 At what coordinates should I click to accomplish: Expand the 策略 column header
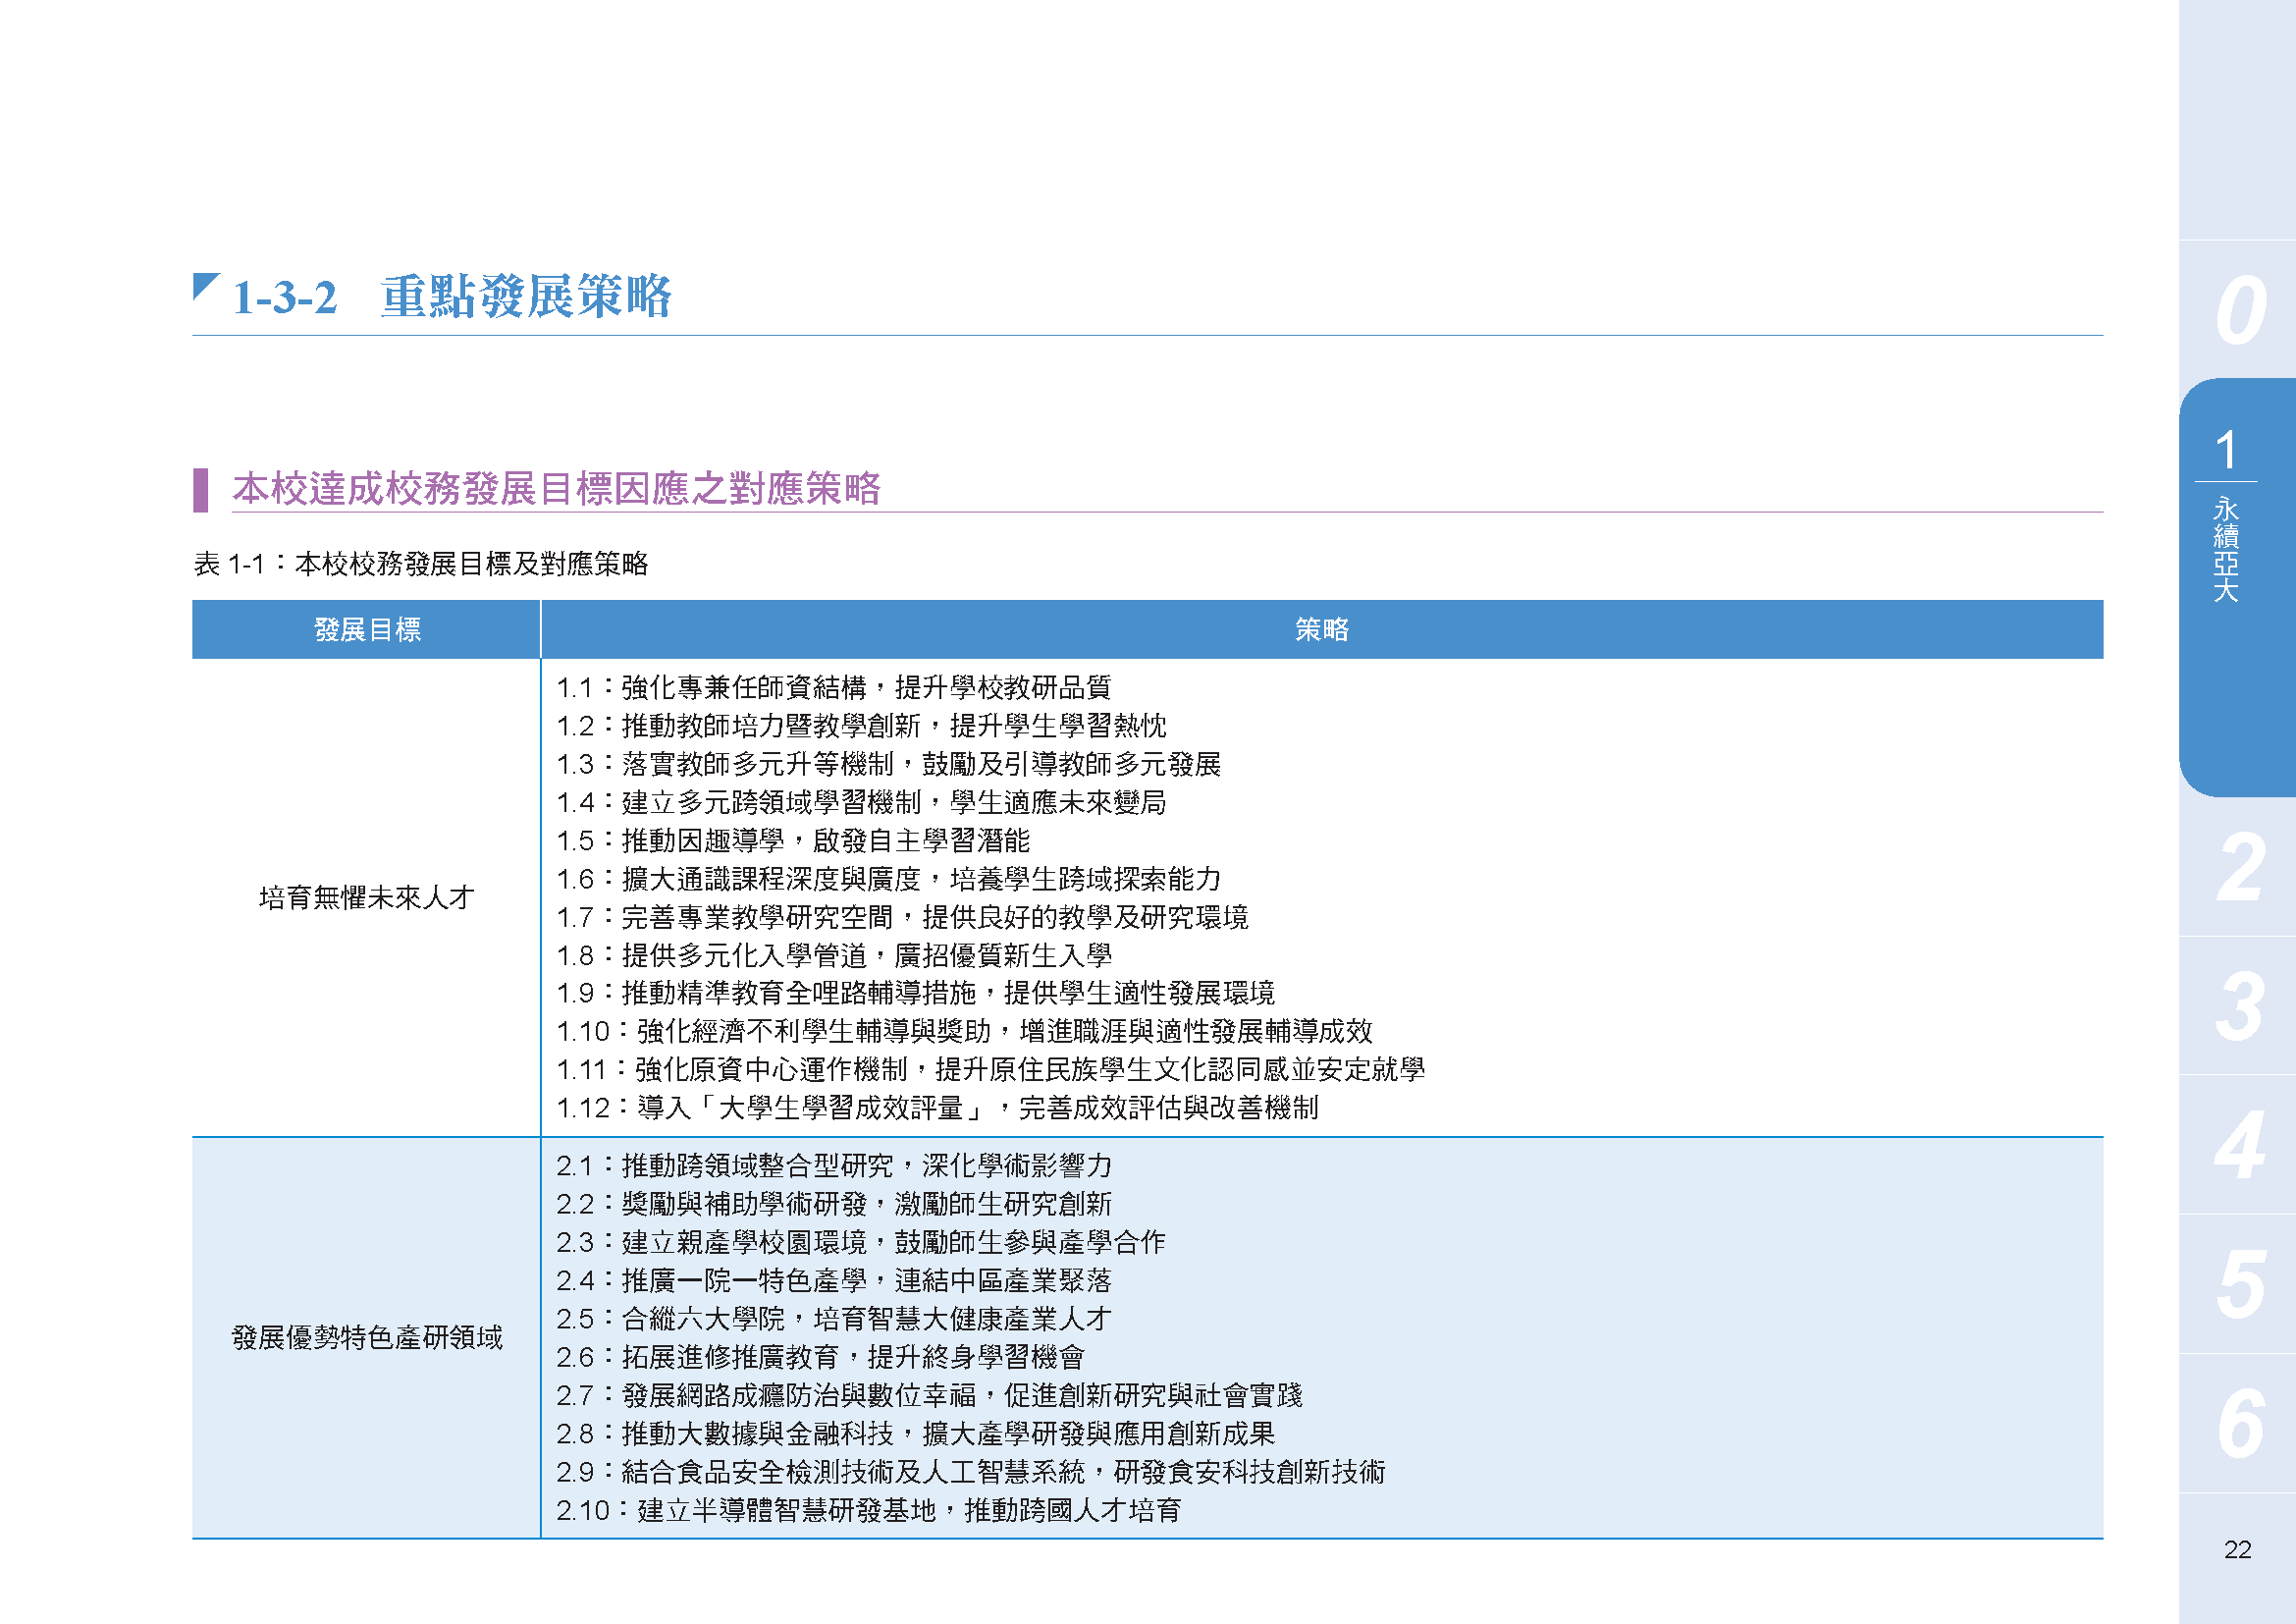tap(1320, 630)
